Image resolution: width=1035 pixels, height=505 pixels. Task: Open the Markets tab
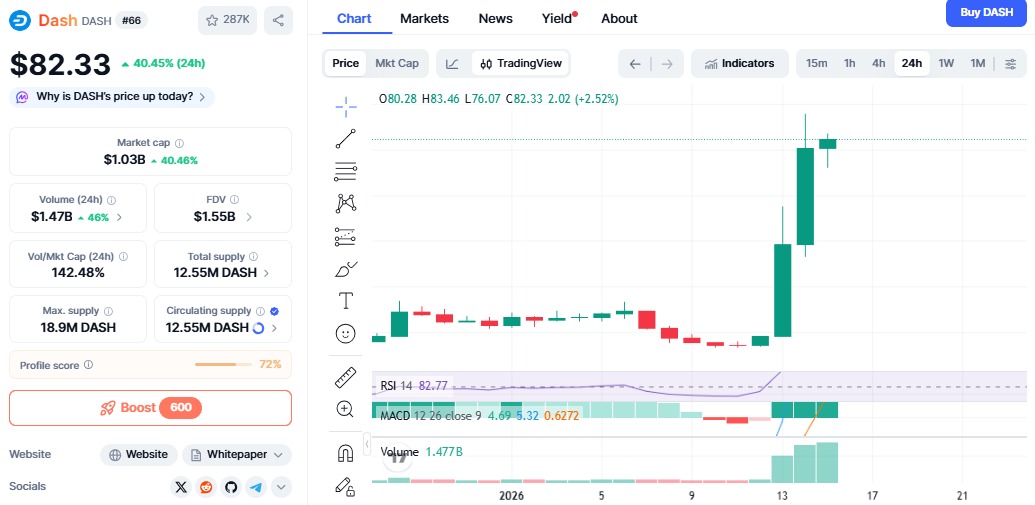(x=424, y=18)
